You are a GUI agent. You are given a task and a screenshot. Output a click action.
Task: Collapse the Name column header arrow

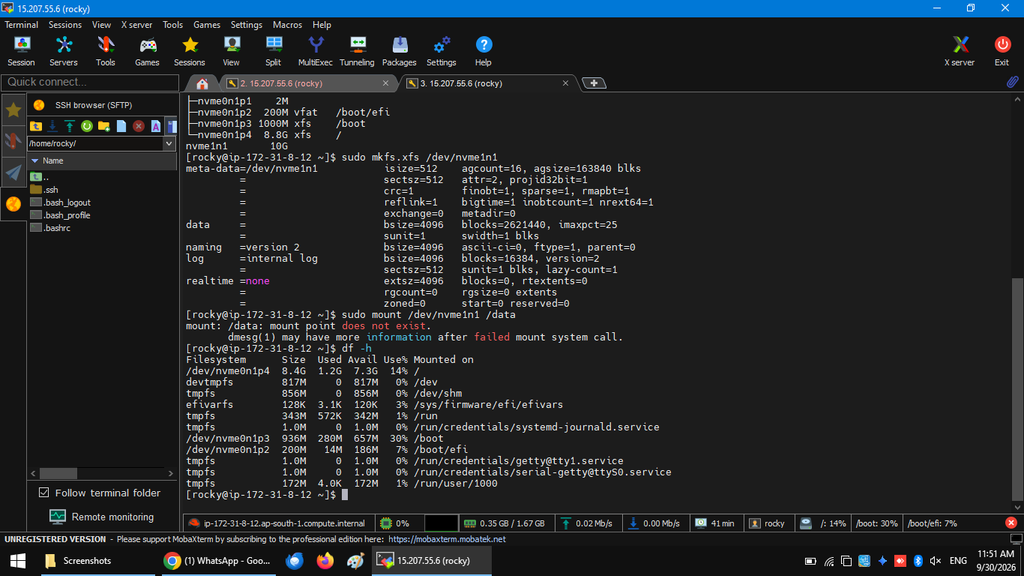tap(35, 161)
